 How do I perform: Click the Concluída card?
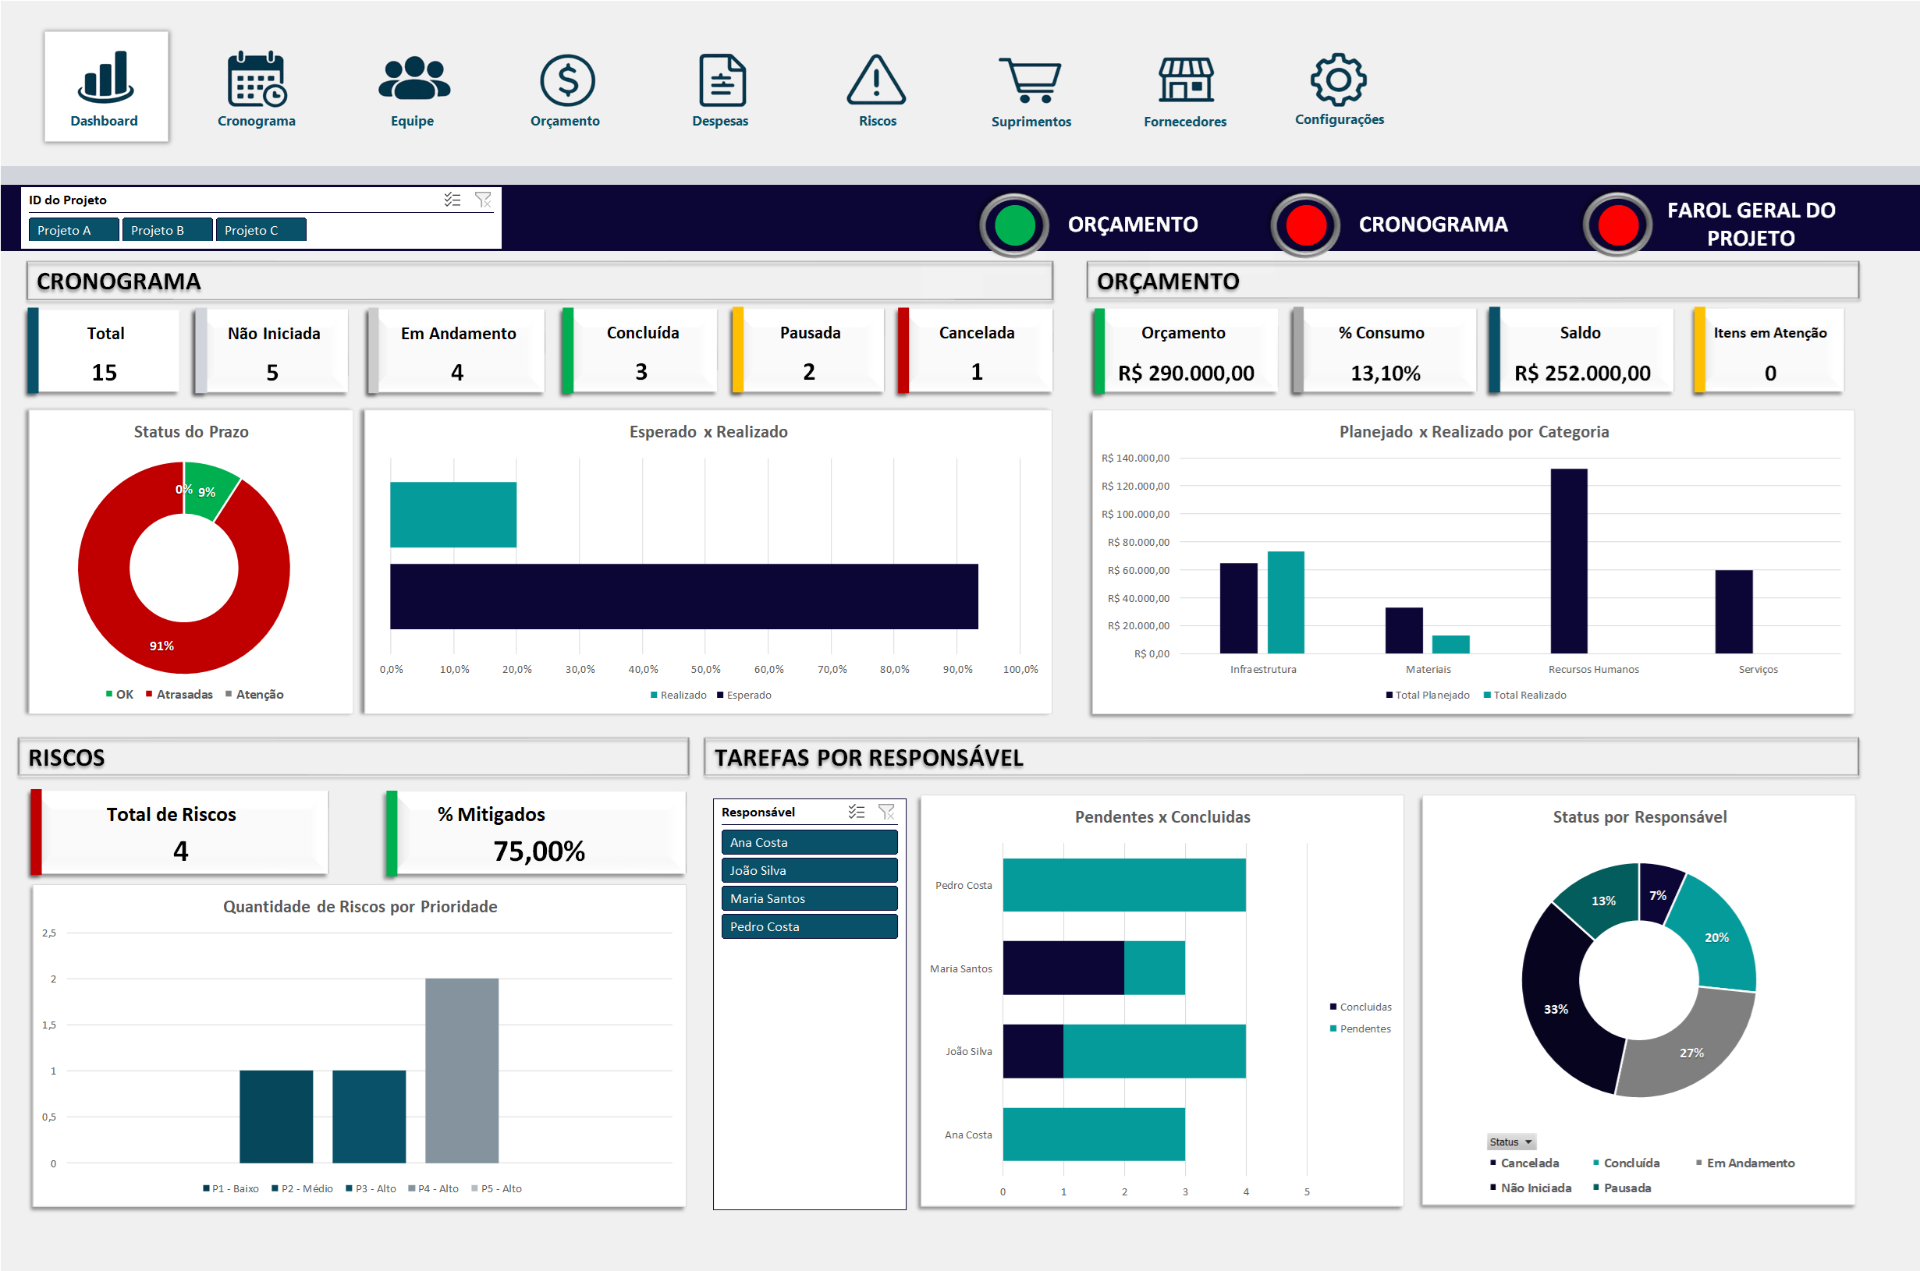click(x=640, y=351)
